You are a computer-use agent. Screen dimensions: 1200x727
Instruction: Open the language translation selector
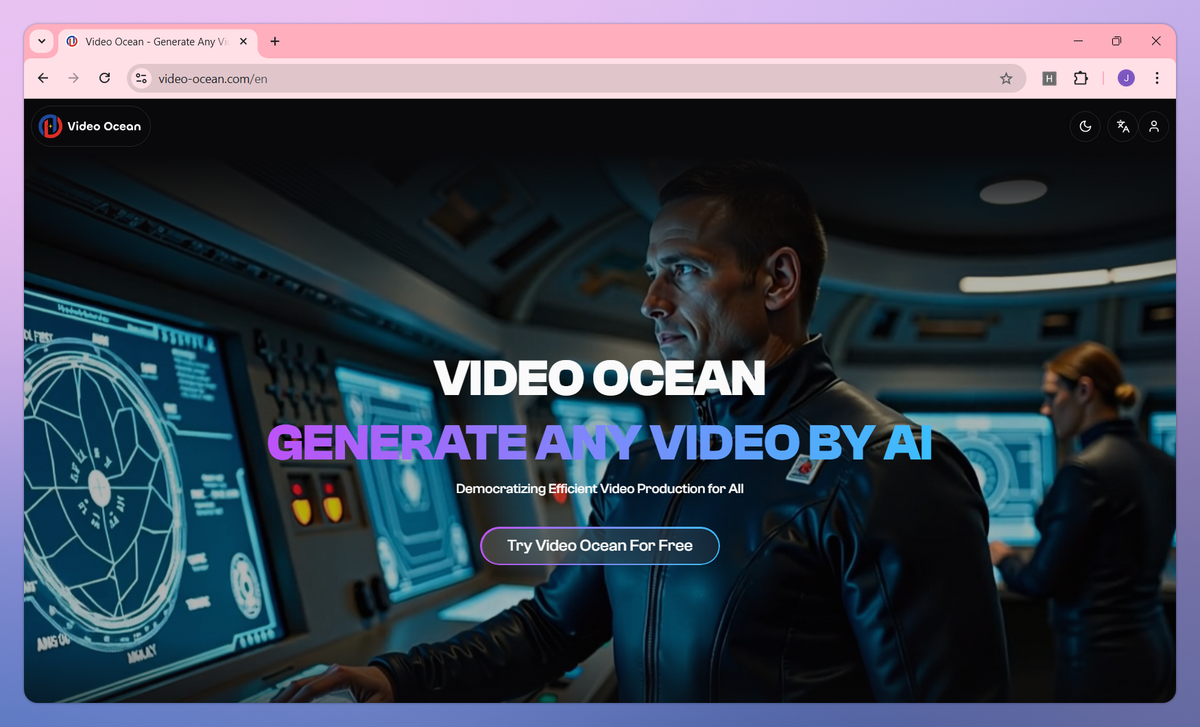click(x=1123, y=126)
